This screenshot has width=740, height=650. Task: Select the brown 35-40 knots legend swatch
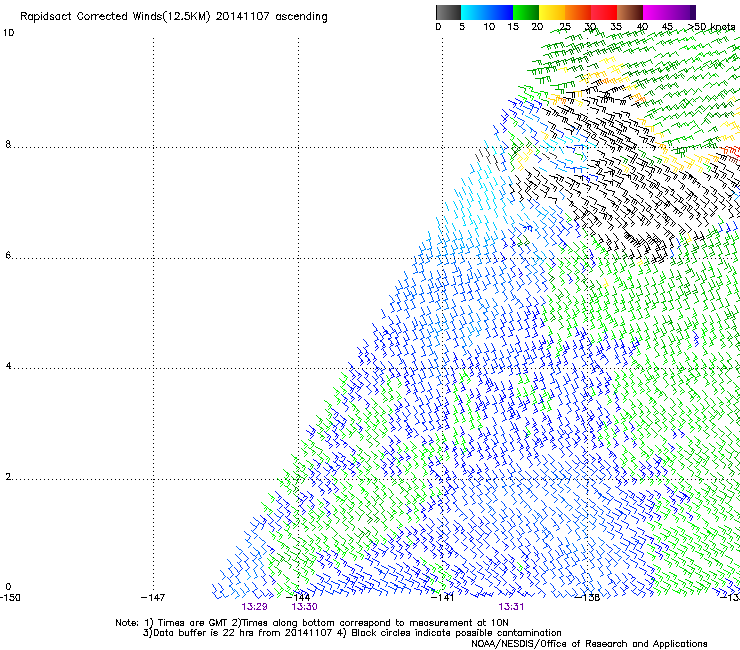(x=630, y=12)
